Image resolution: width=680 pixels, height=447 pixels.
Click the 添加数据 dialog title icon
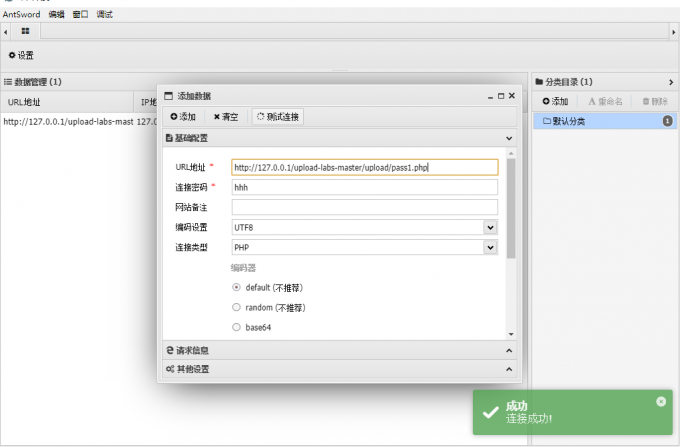click(169, 96)
